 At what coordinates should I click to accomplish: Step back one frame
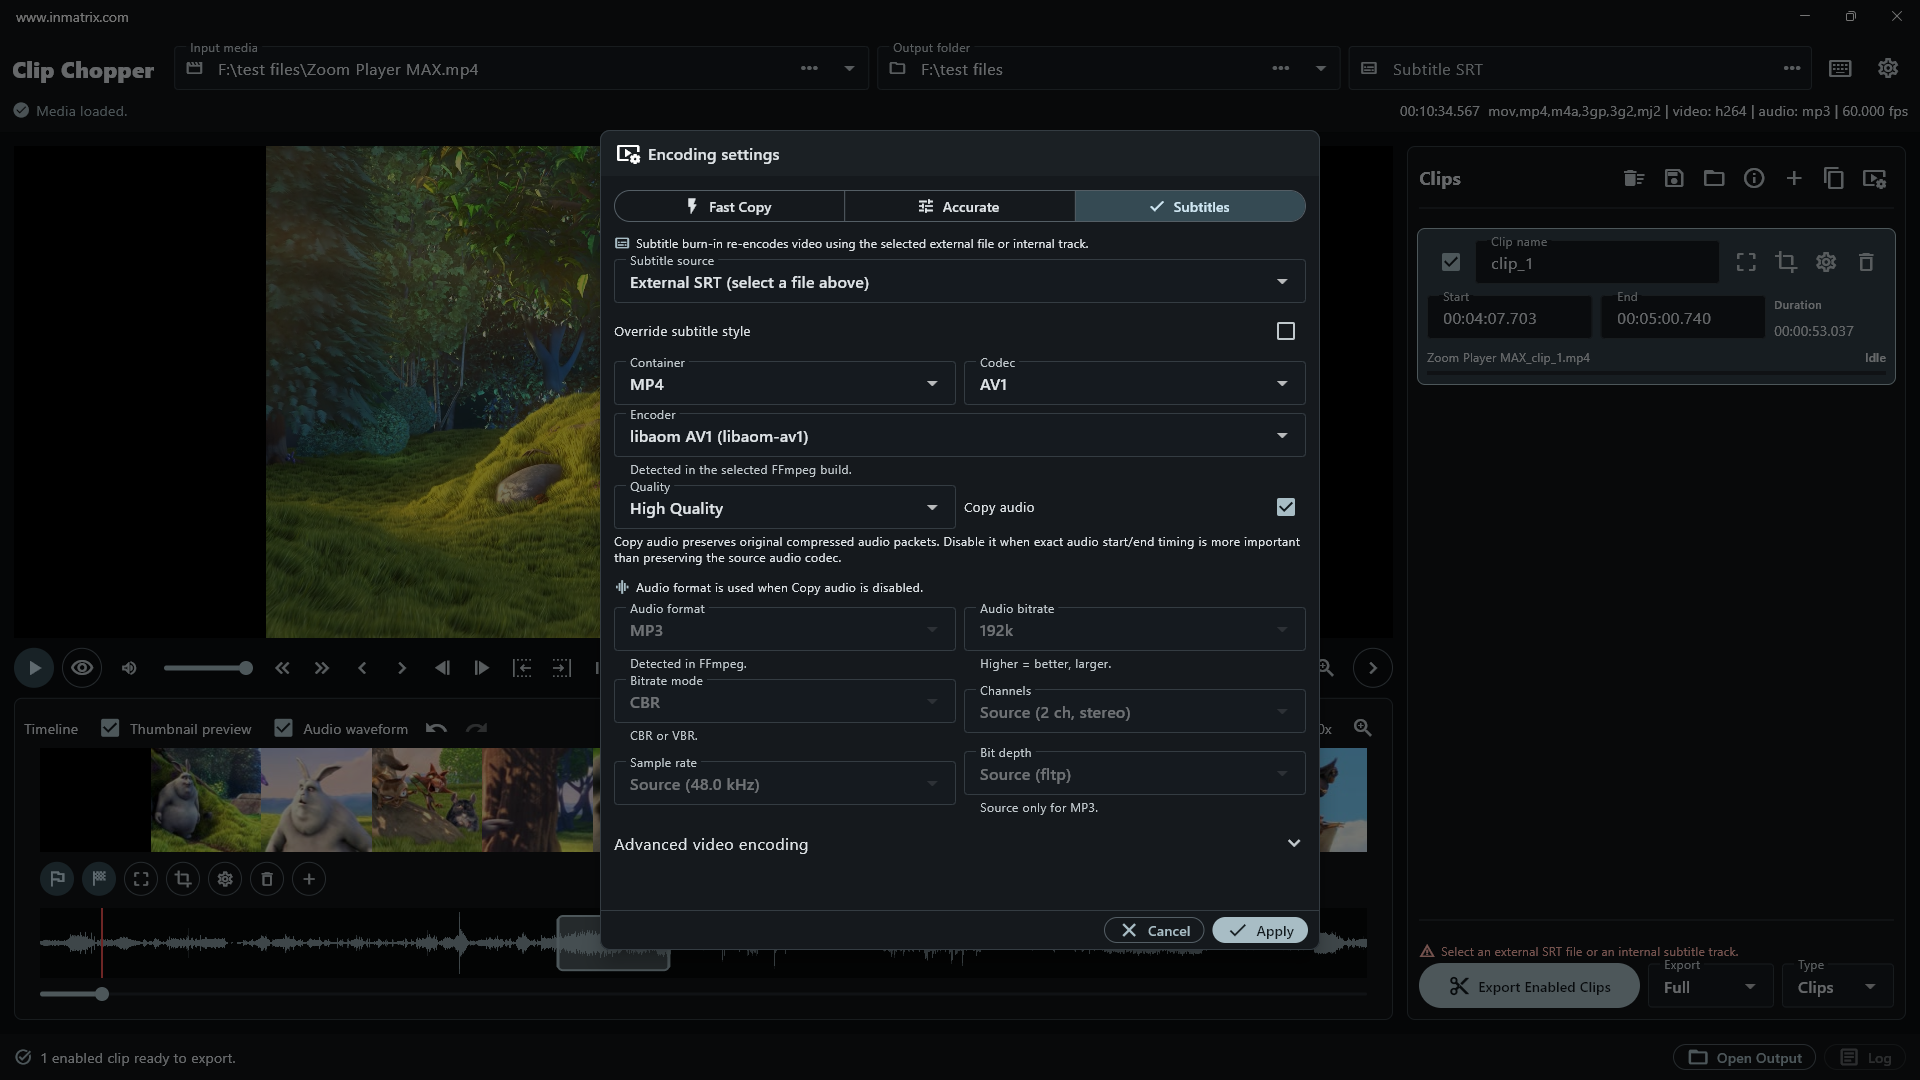pyautogui.click(x=442, y=668)
